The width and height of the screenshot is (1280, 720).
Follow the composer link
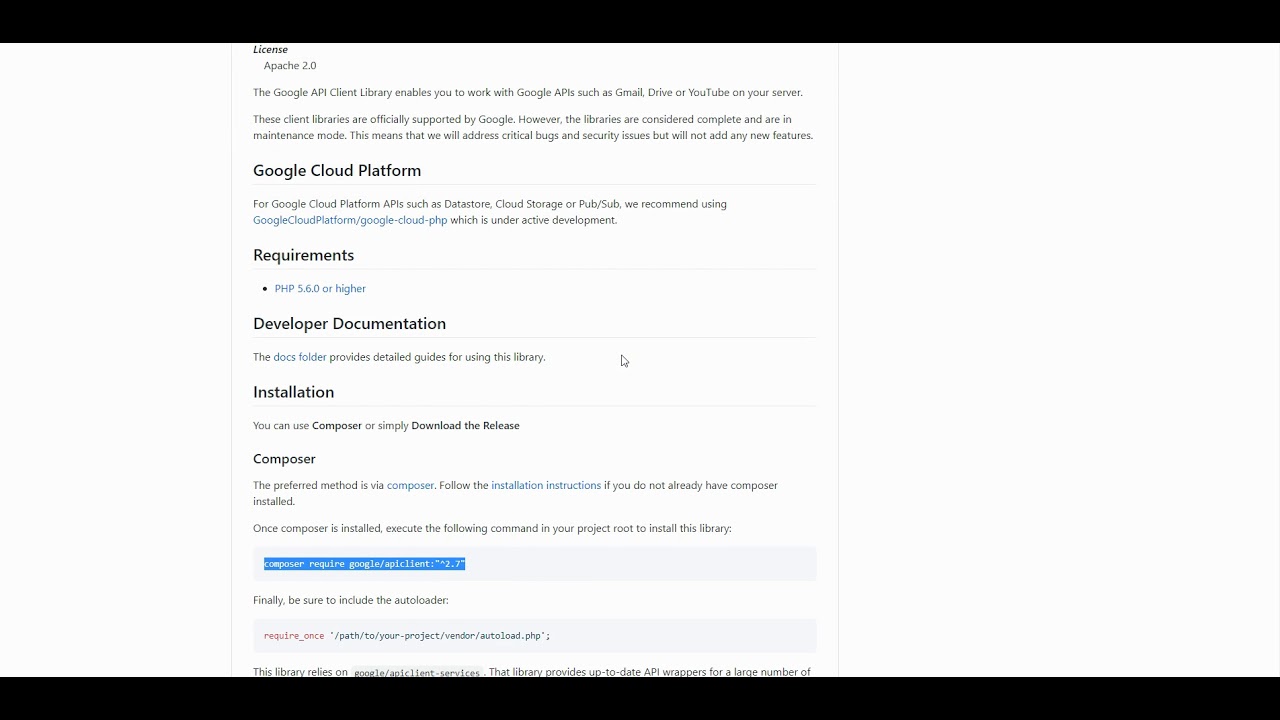coord(410,485)
